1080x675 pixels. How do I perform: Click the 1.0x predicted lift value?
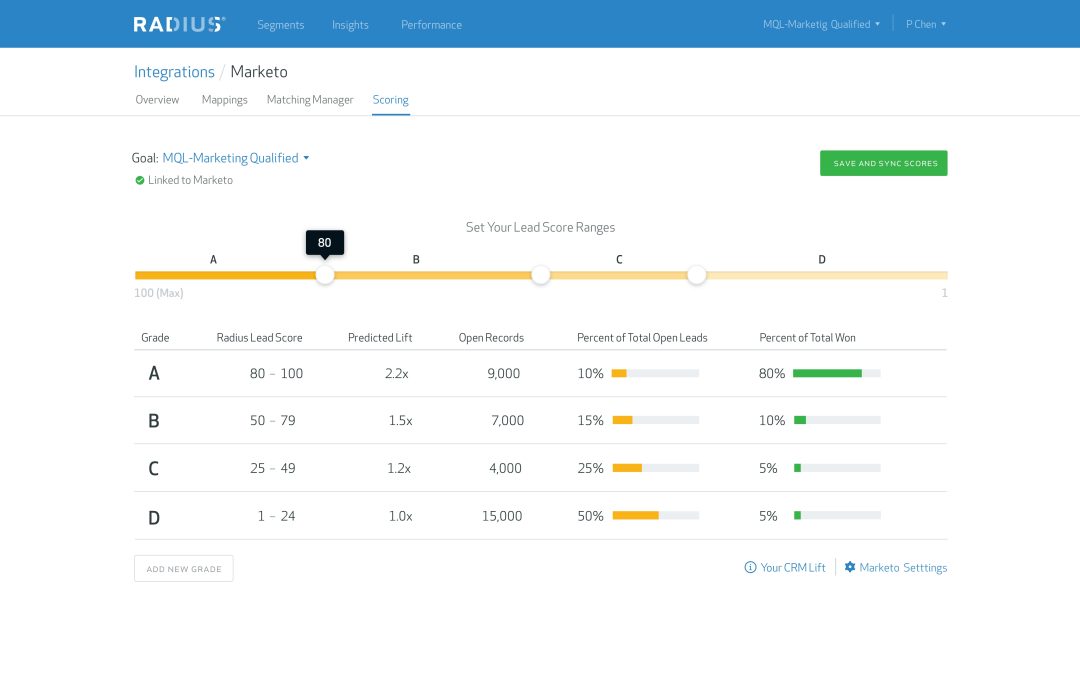coord(400,516)
